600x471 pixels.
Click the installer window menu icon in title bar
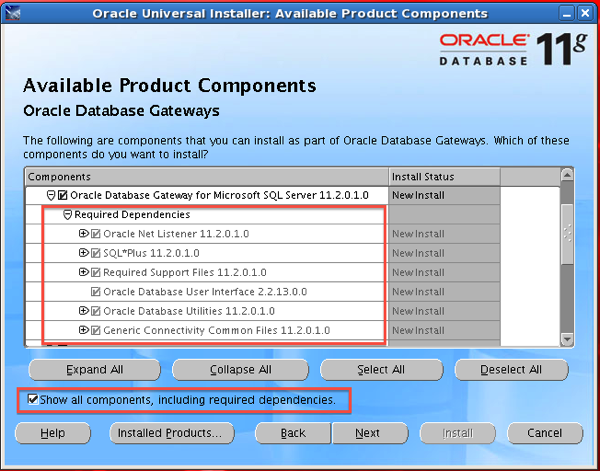12,13
